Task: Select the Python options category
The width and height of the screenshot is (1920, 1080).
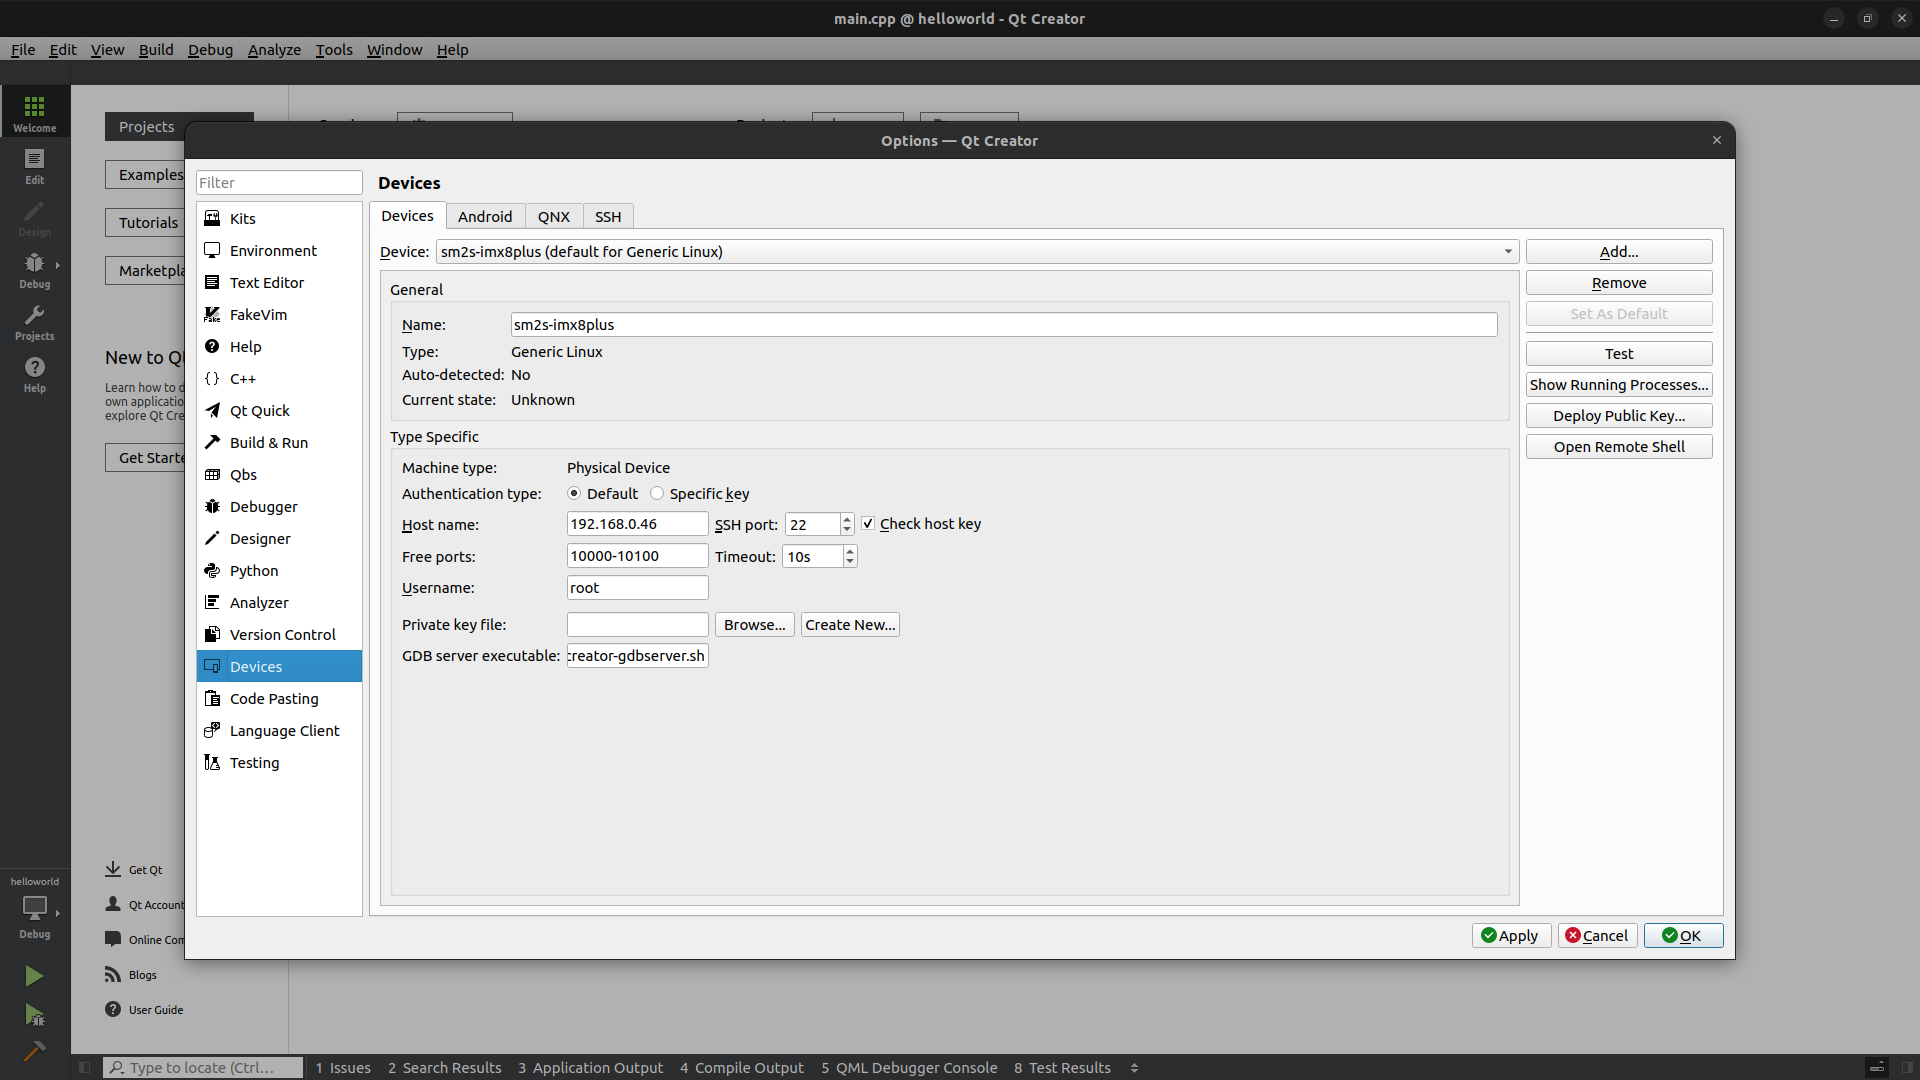Action: (253, 571)
